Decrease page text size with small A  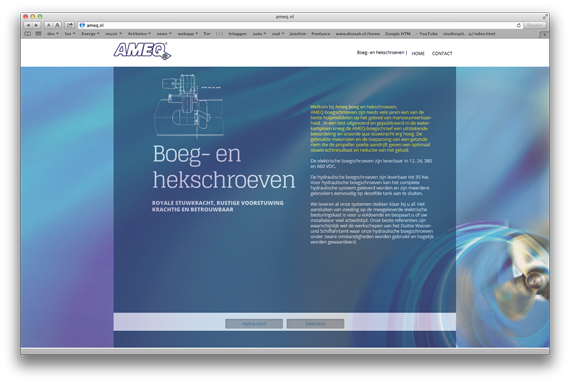(48, 25)
